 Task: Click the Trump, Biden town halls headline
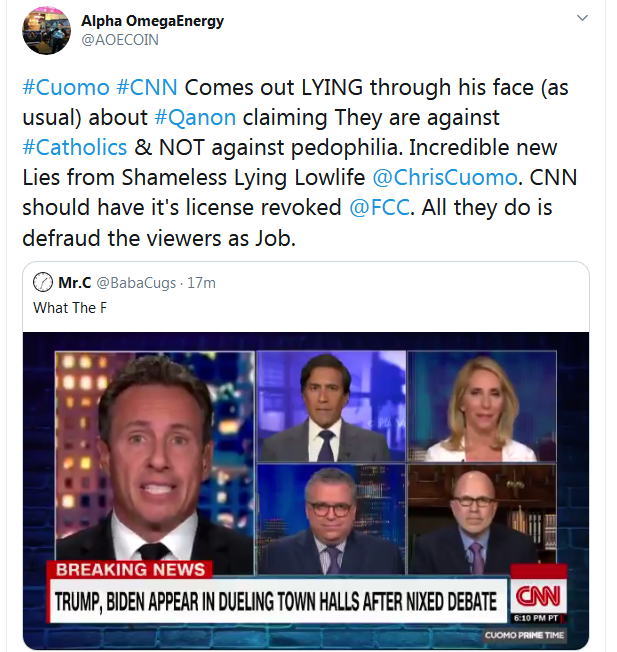coord(276,601)
